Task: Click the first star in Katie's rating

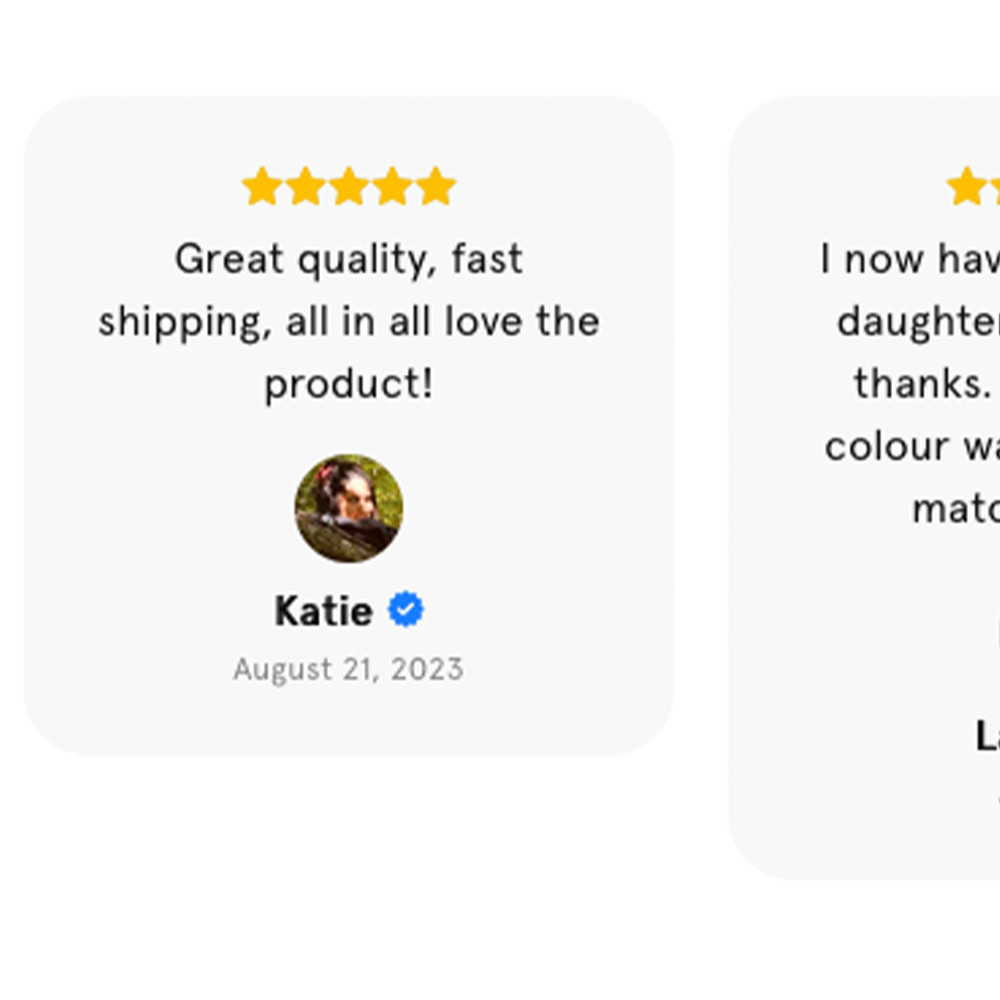Action: click(x=261, y=187)
